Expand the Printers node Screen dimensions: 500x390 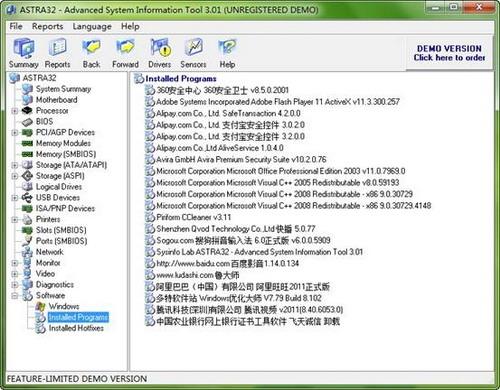[x=15, y=219]
